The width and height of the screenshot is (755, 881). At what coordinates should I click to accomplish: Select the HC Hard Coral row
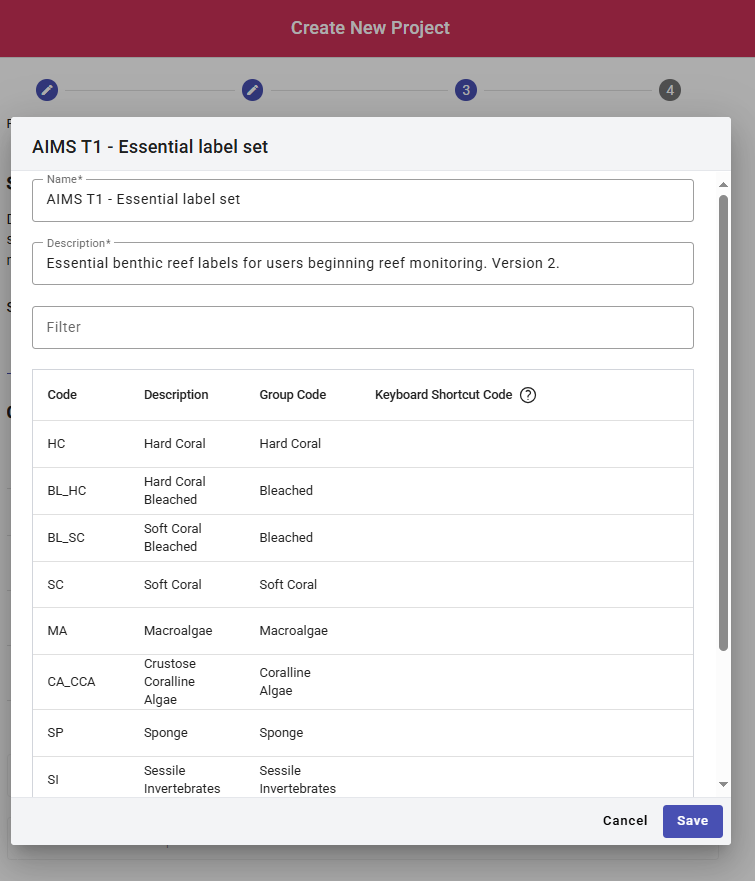click(x=362, y=444)
